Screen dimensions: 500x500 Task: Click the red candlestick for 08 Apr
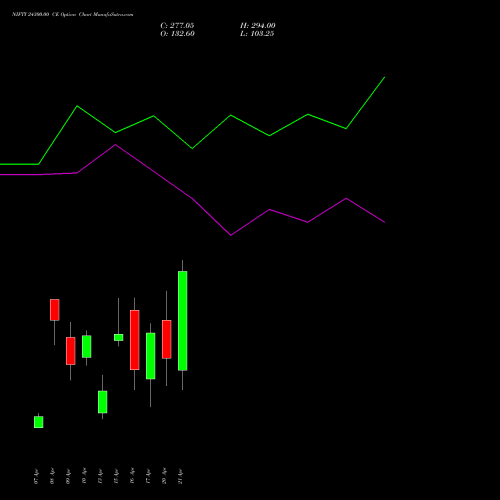point(55,310)
